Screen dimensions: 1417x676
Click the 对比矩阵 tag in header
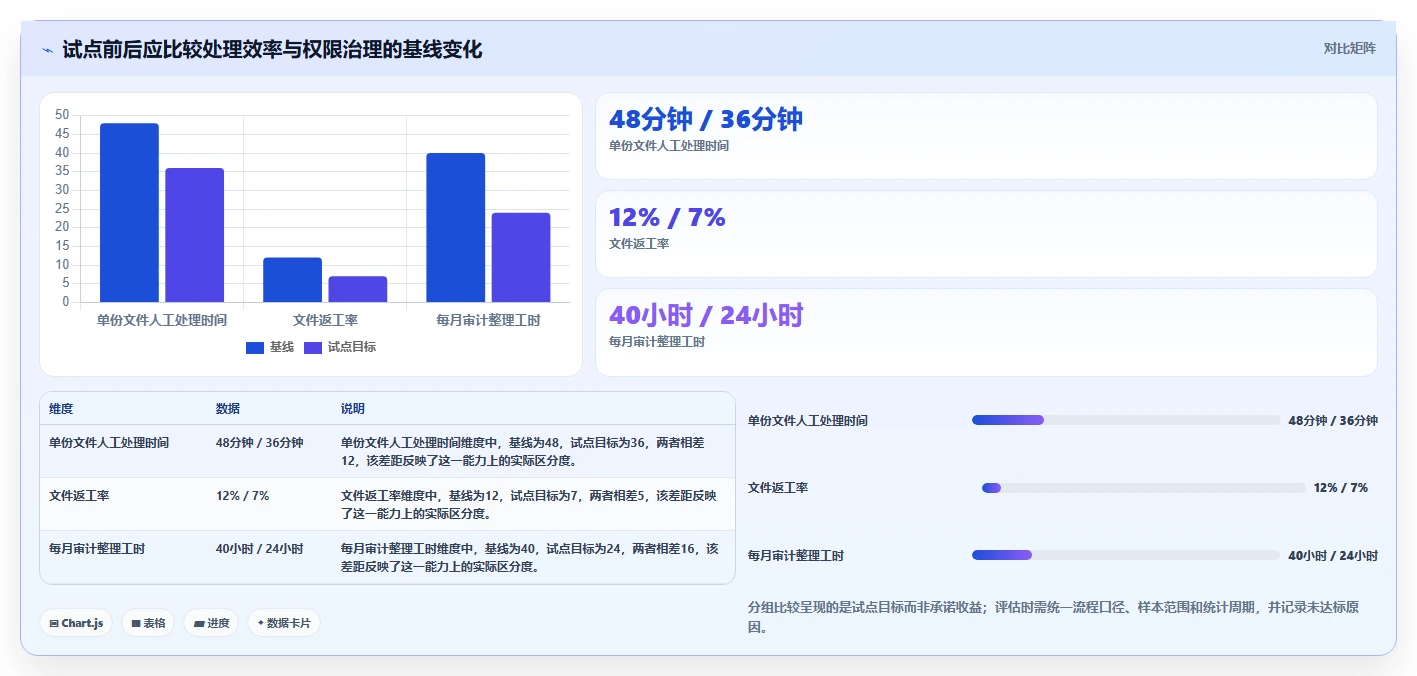[x=1349, y=48]
